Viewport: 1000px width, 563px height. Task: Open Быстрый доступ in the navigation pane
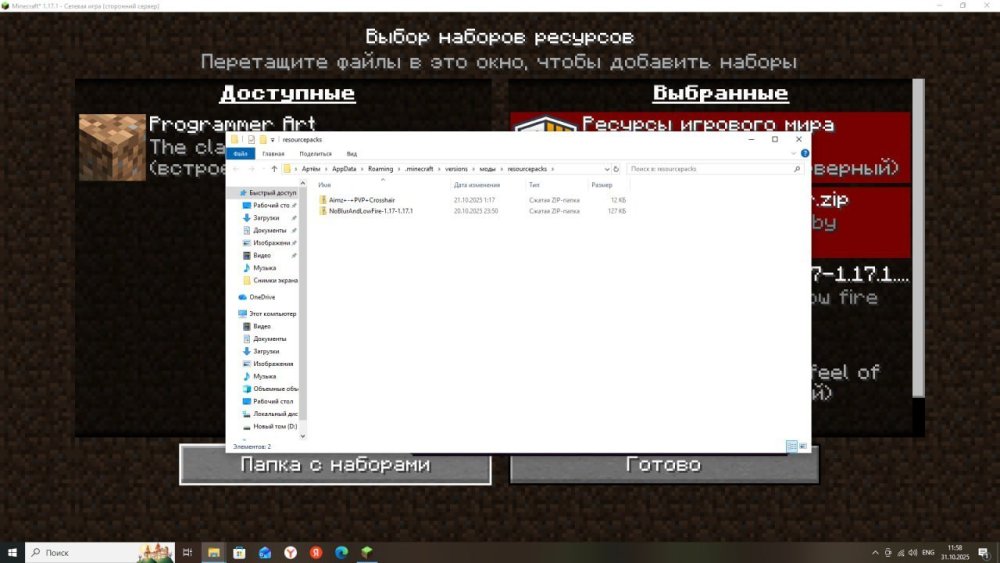[x=267, y=193]
